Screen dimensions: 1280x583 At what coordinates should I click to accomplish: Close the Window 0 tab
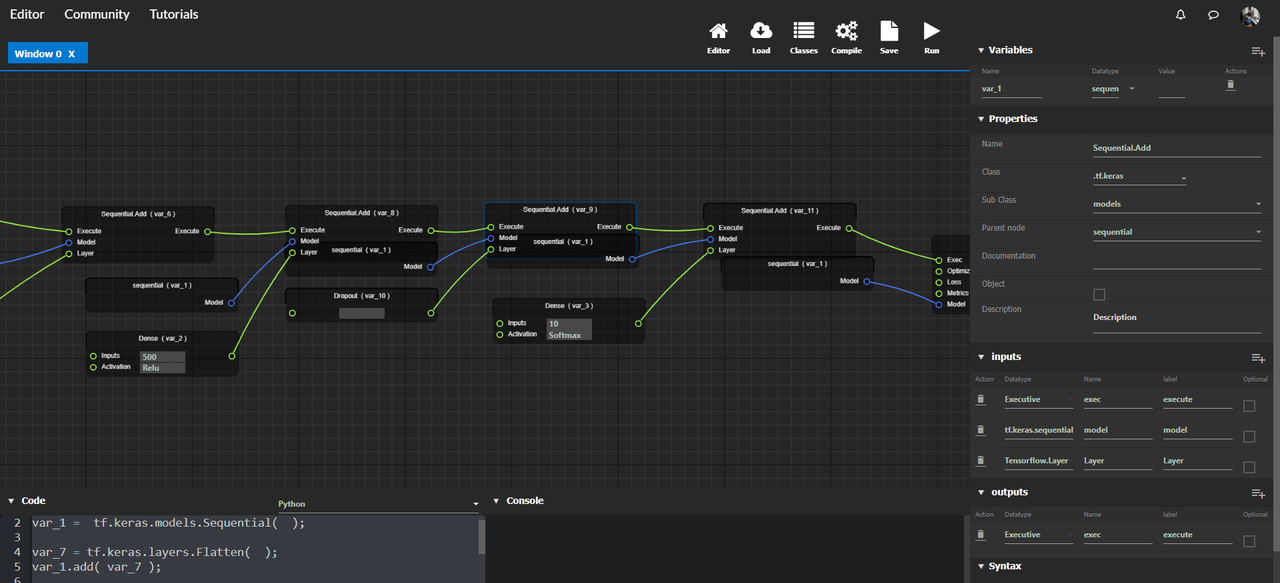click(x=72, y=54)
